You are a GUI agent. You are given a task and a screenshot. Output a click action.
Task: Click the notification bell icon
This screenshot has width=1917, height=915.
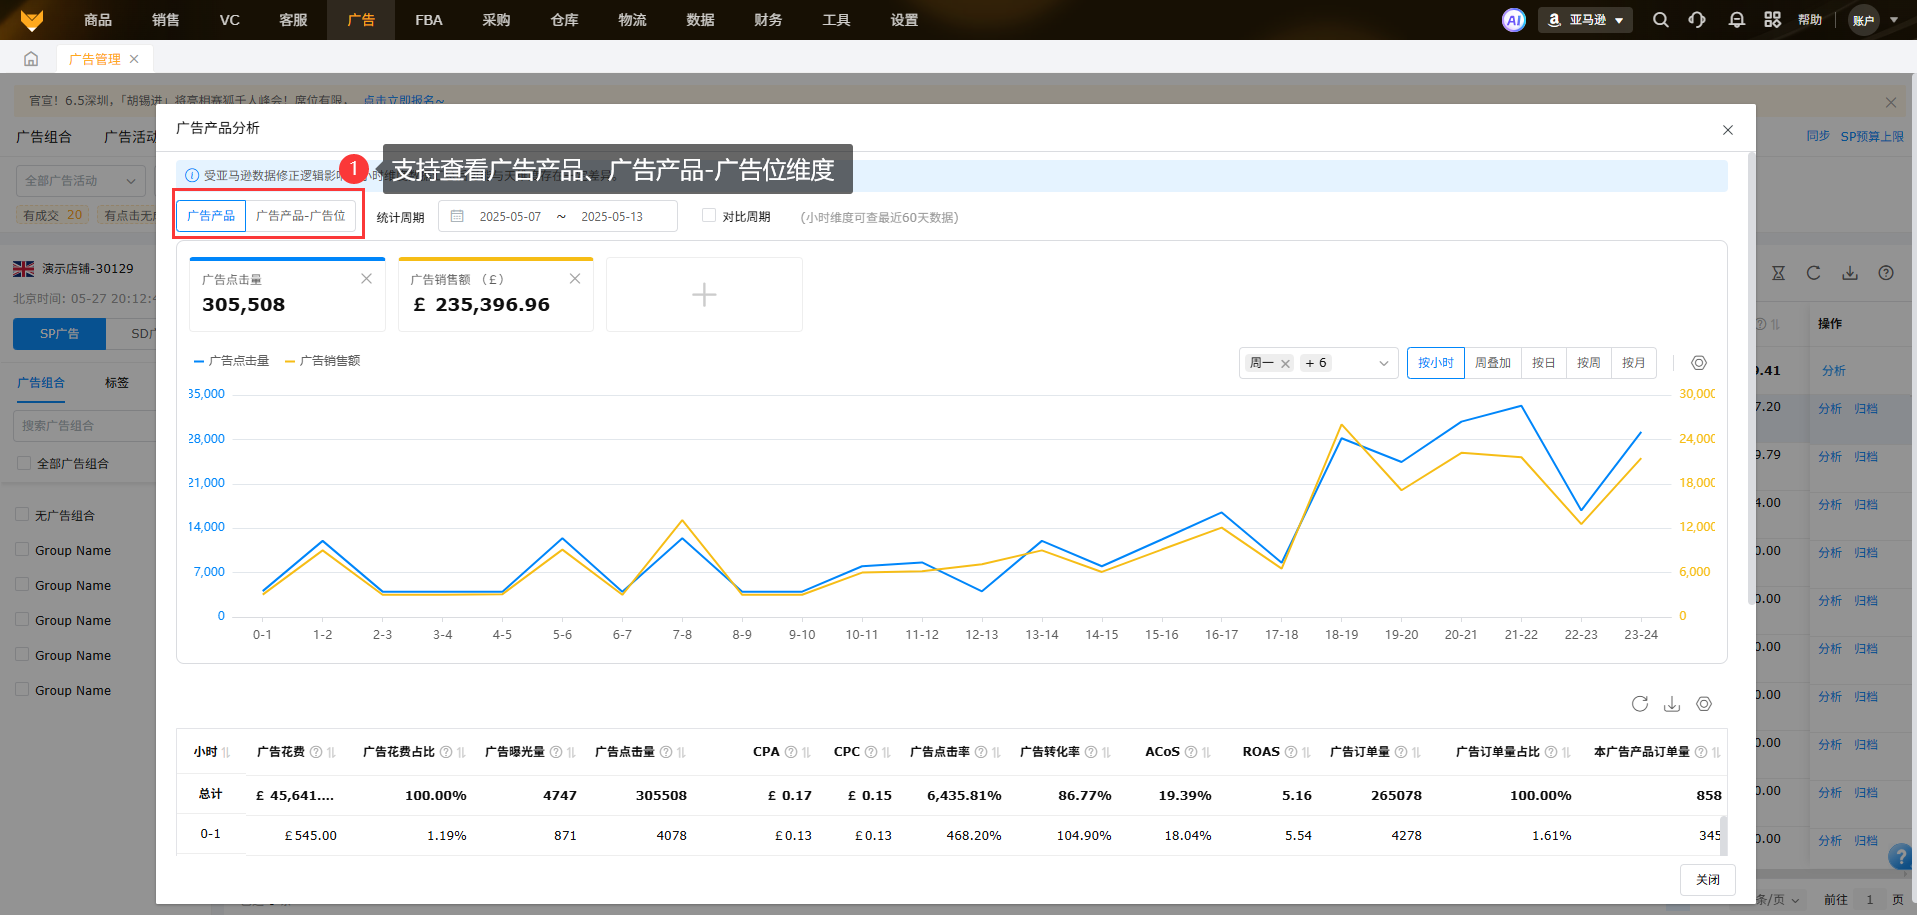coord(1736,20)
